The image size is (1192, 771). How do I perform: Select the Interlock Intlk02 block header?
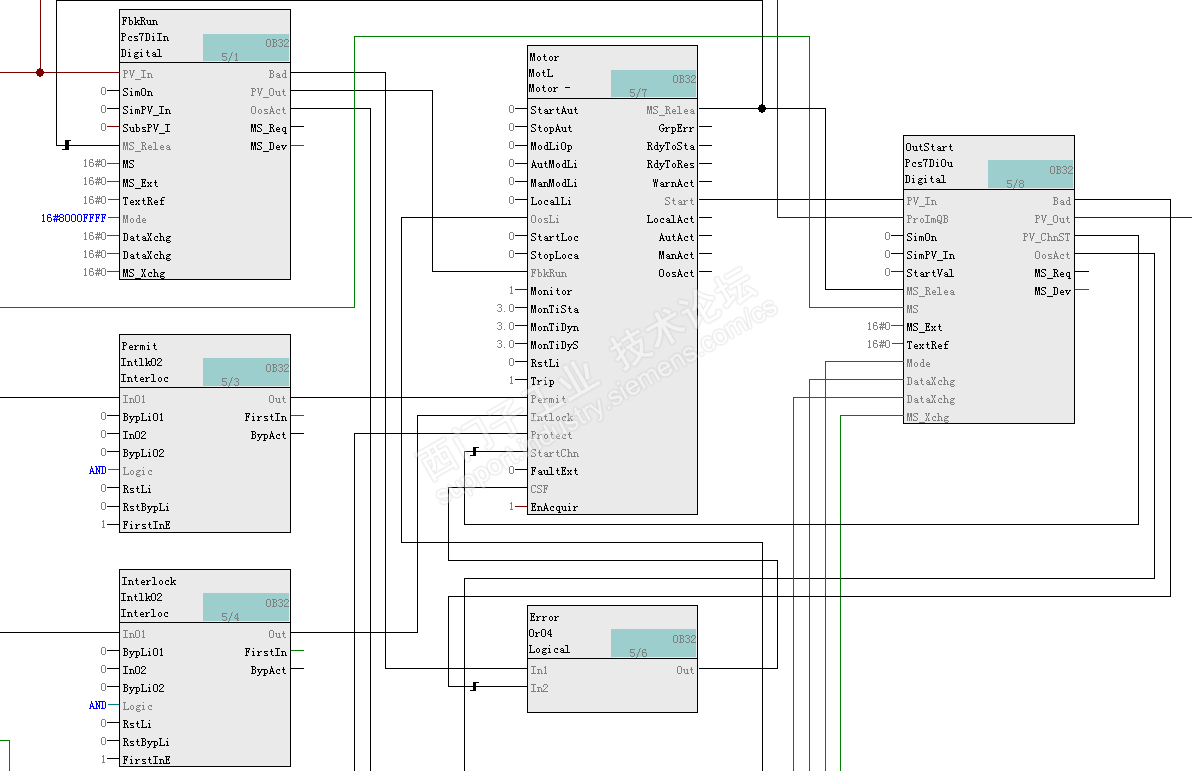pos(204,596)
